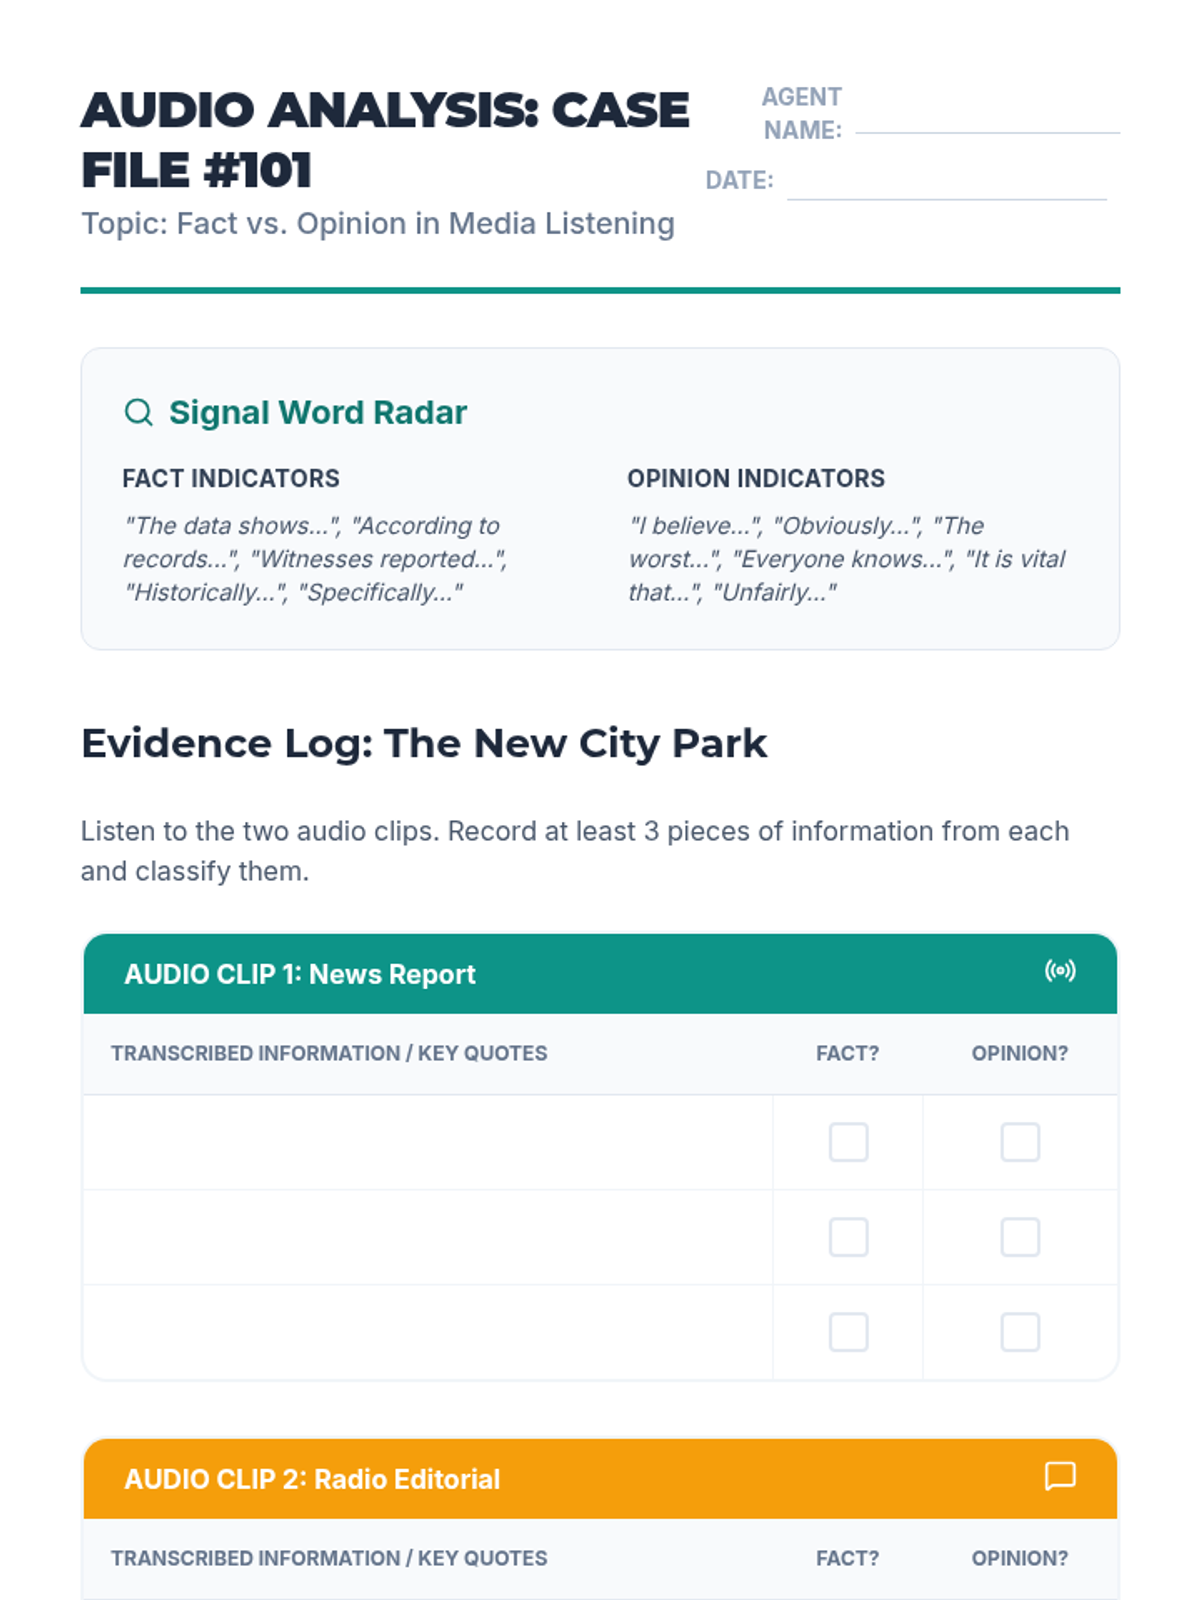Click the Evidence Log: The New City Park heading
Screen dimensions: 1200x1600
(x=424, y=744)
